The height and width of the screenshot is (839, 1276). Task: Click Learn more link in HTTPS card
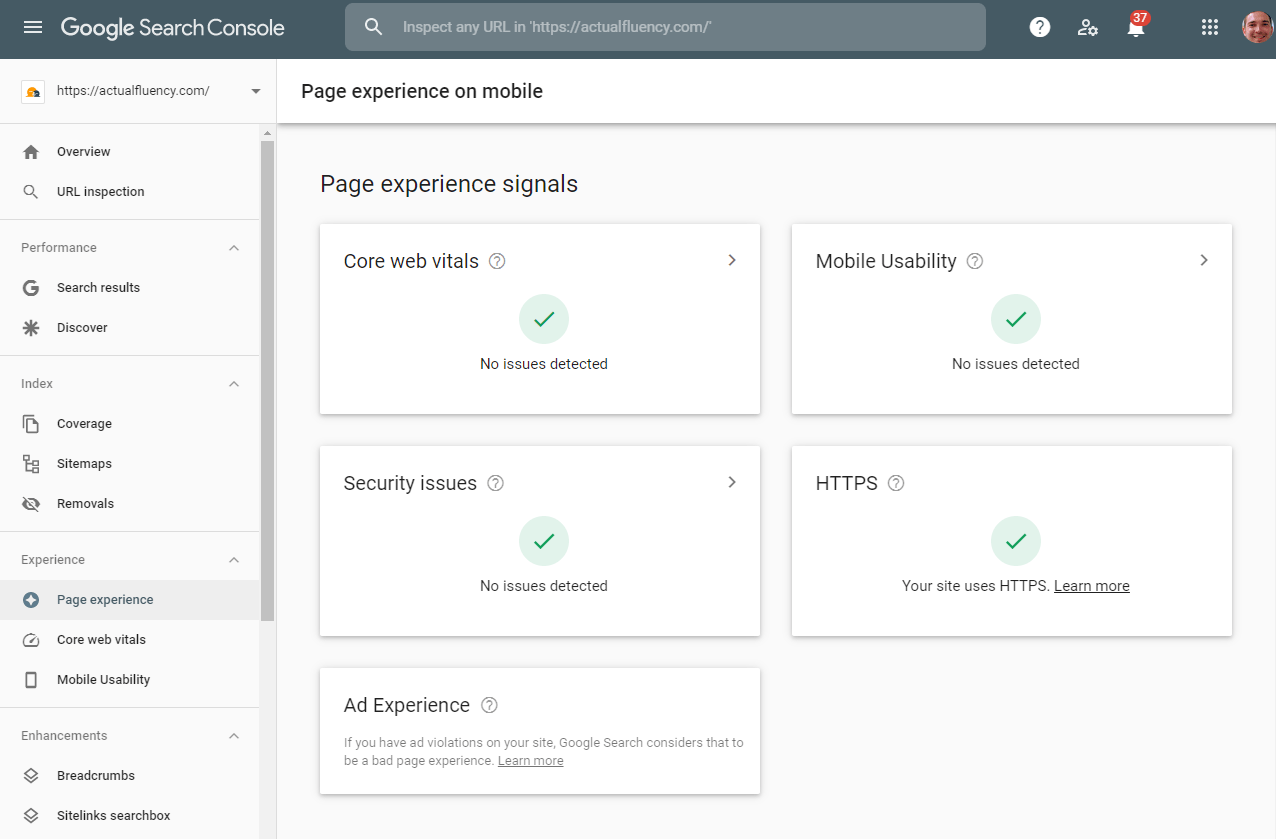tap(1092, 586)
